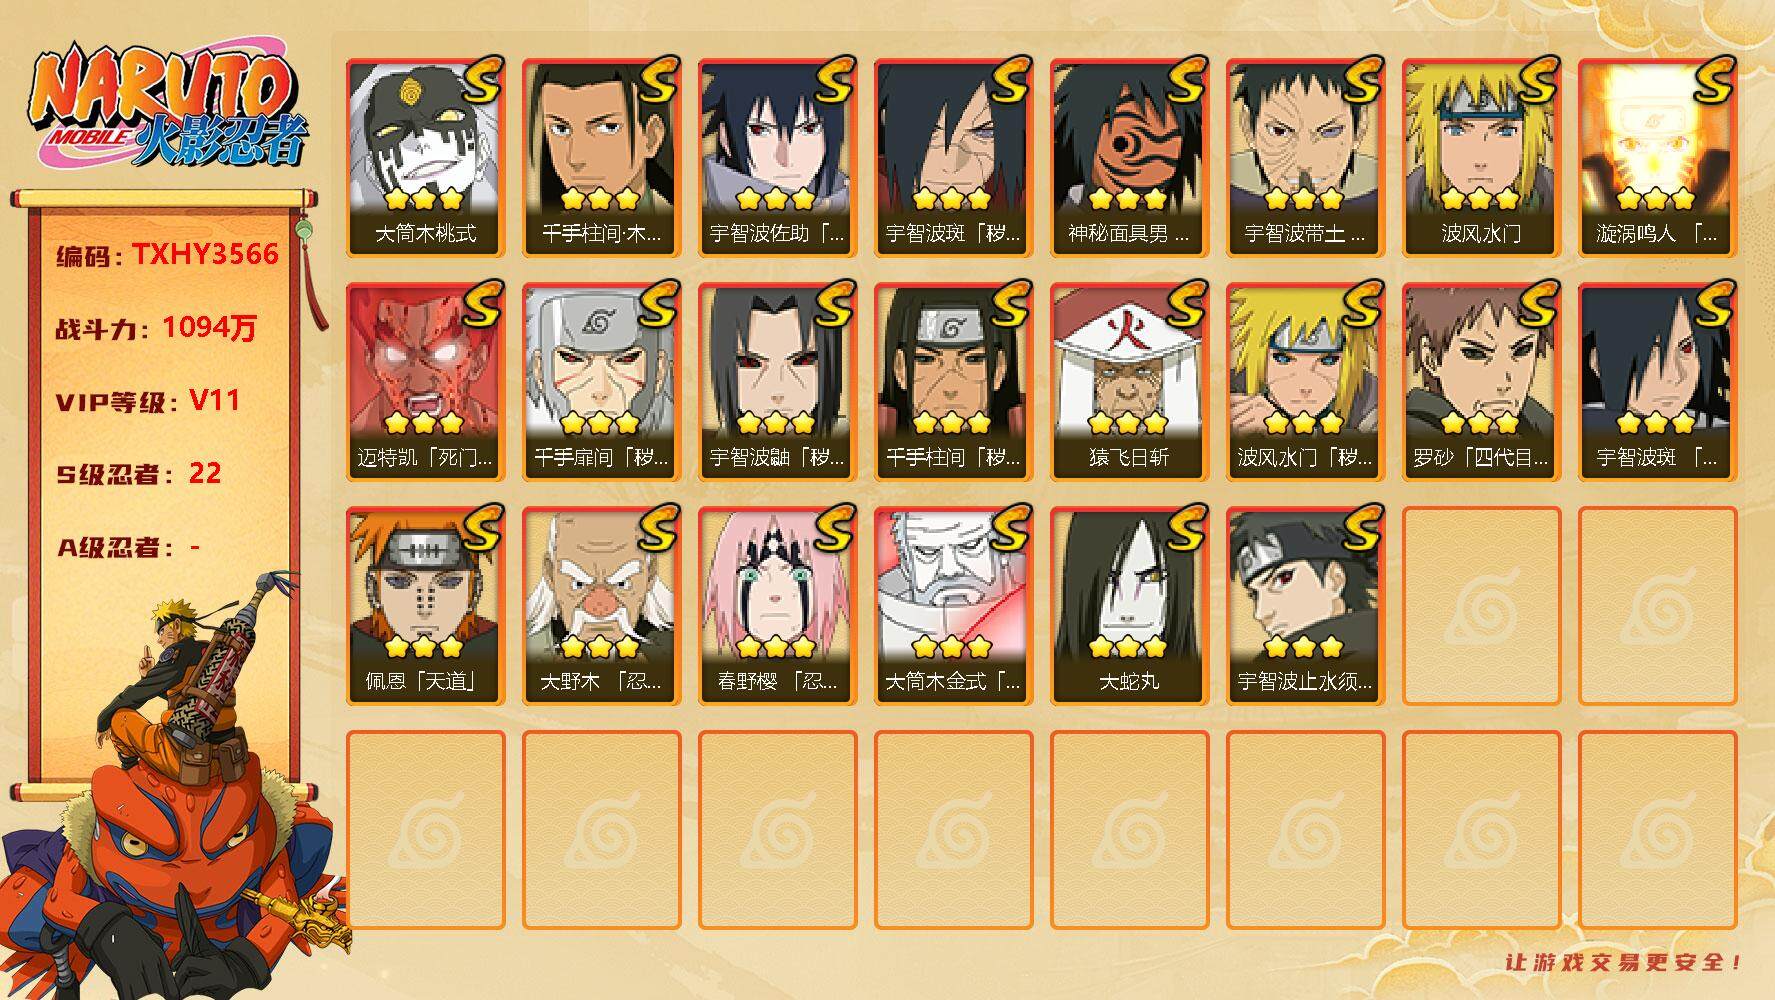Select the 罗砂「四代目」 ninja card
Viewport: 1775px width, 1000px height.
coord(1481,381)
